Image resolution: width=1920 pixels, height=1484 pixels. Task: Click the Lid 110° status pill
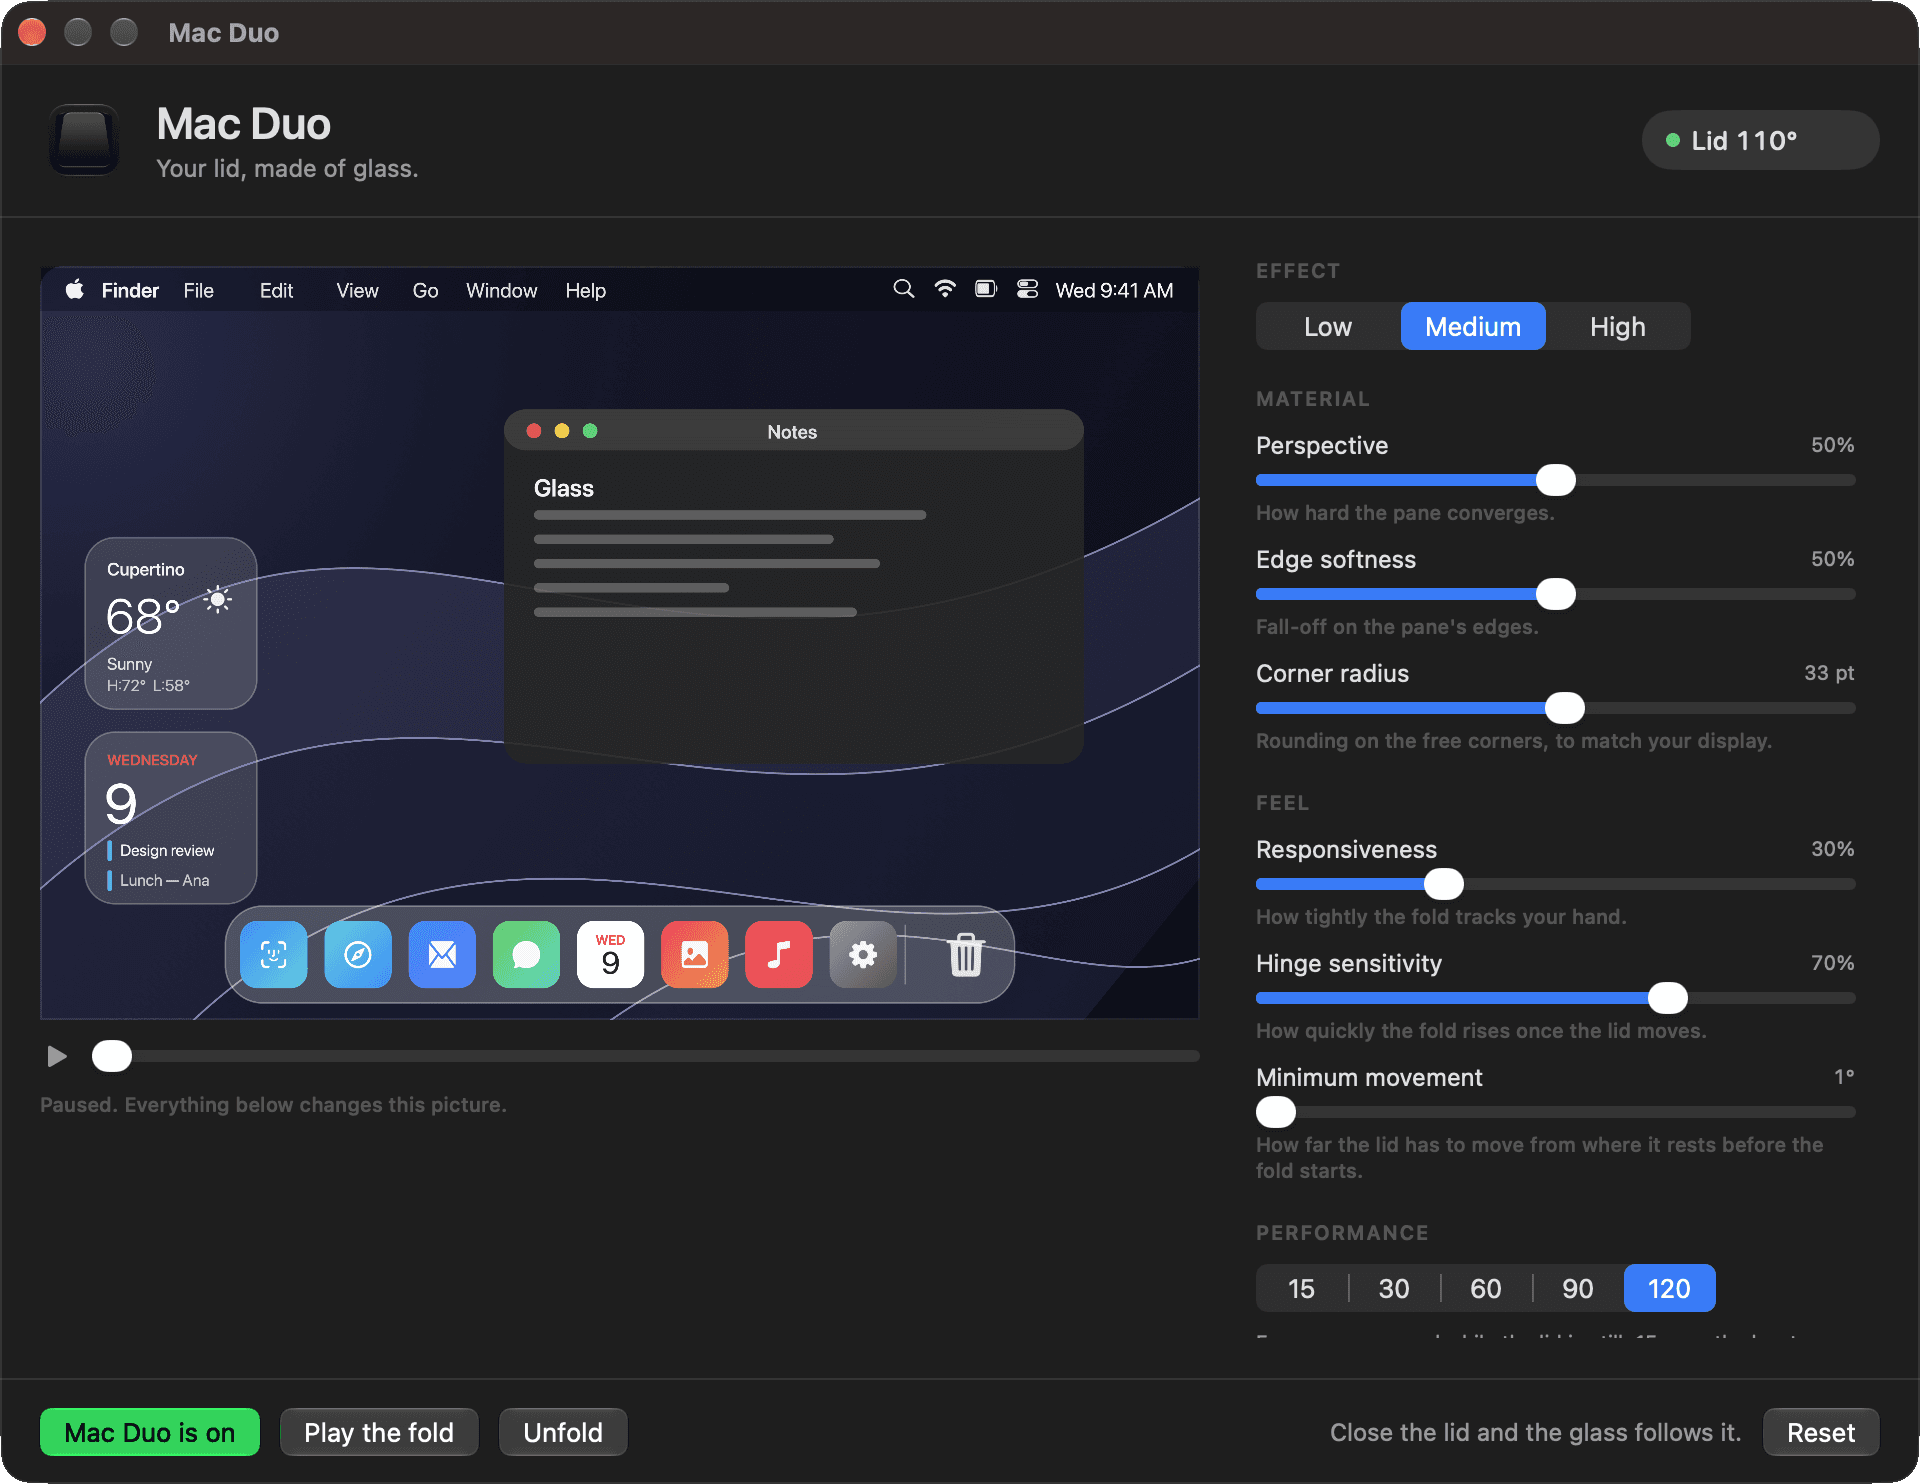[1760, 140]
